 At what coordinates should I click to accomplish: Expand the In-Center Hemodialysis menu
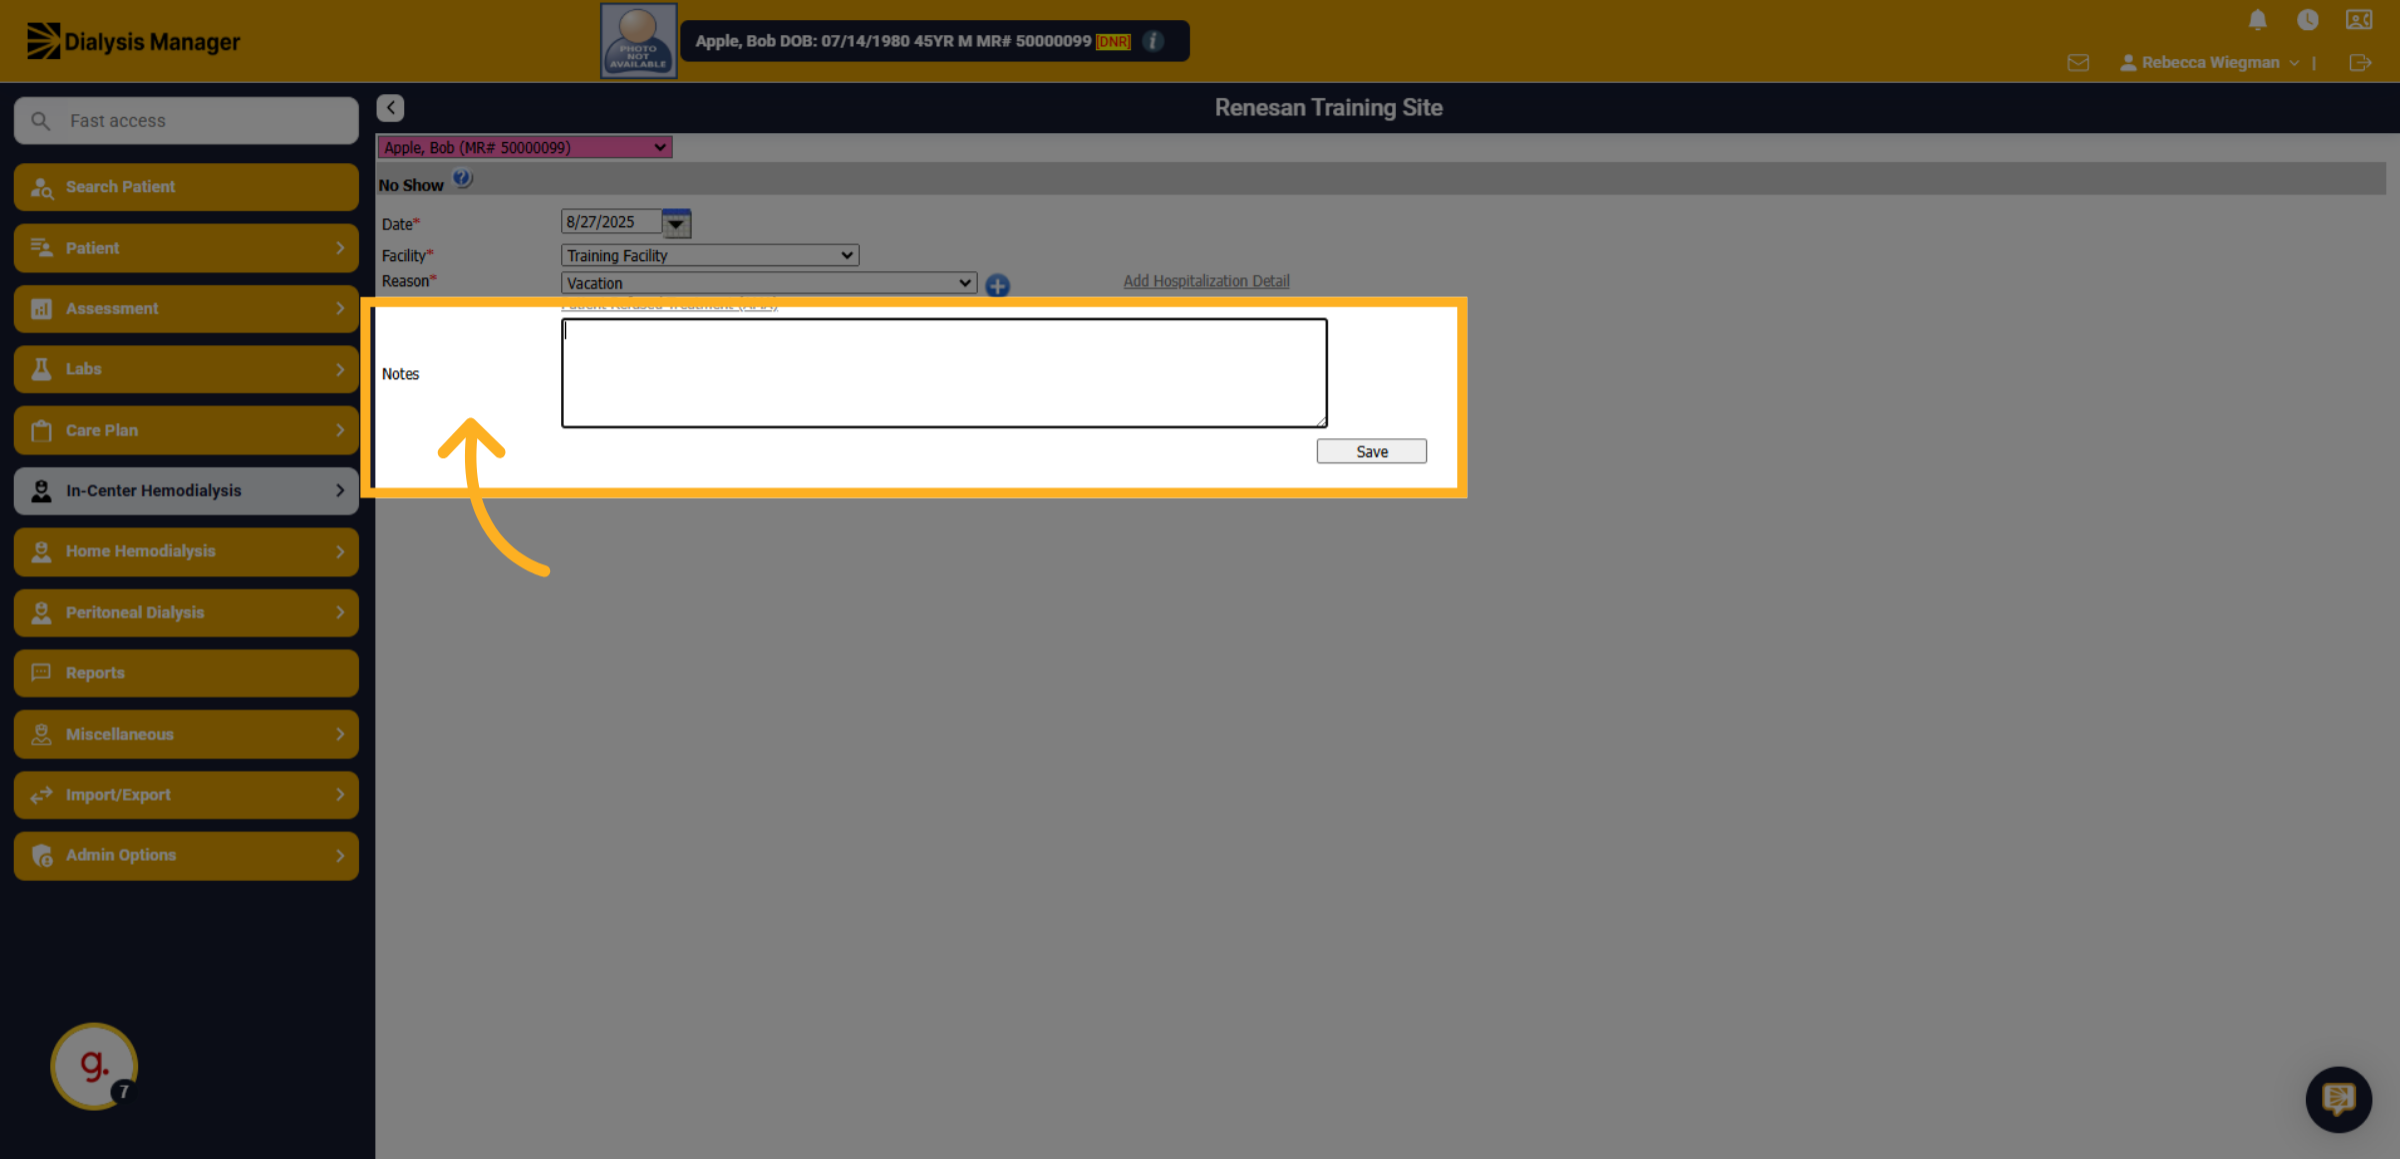186,491
